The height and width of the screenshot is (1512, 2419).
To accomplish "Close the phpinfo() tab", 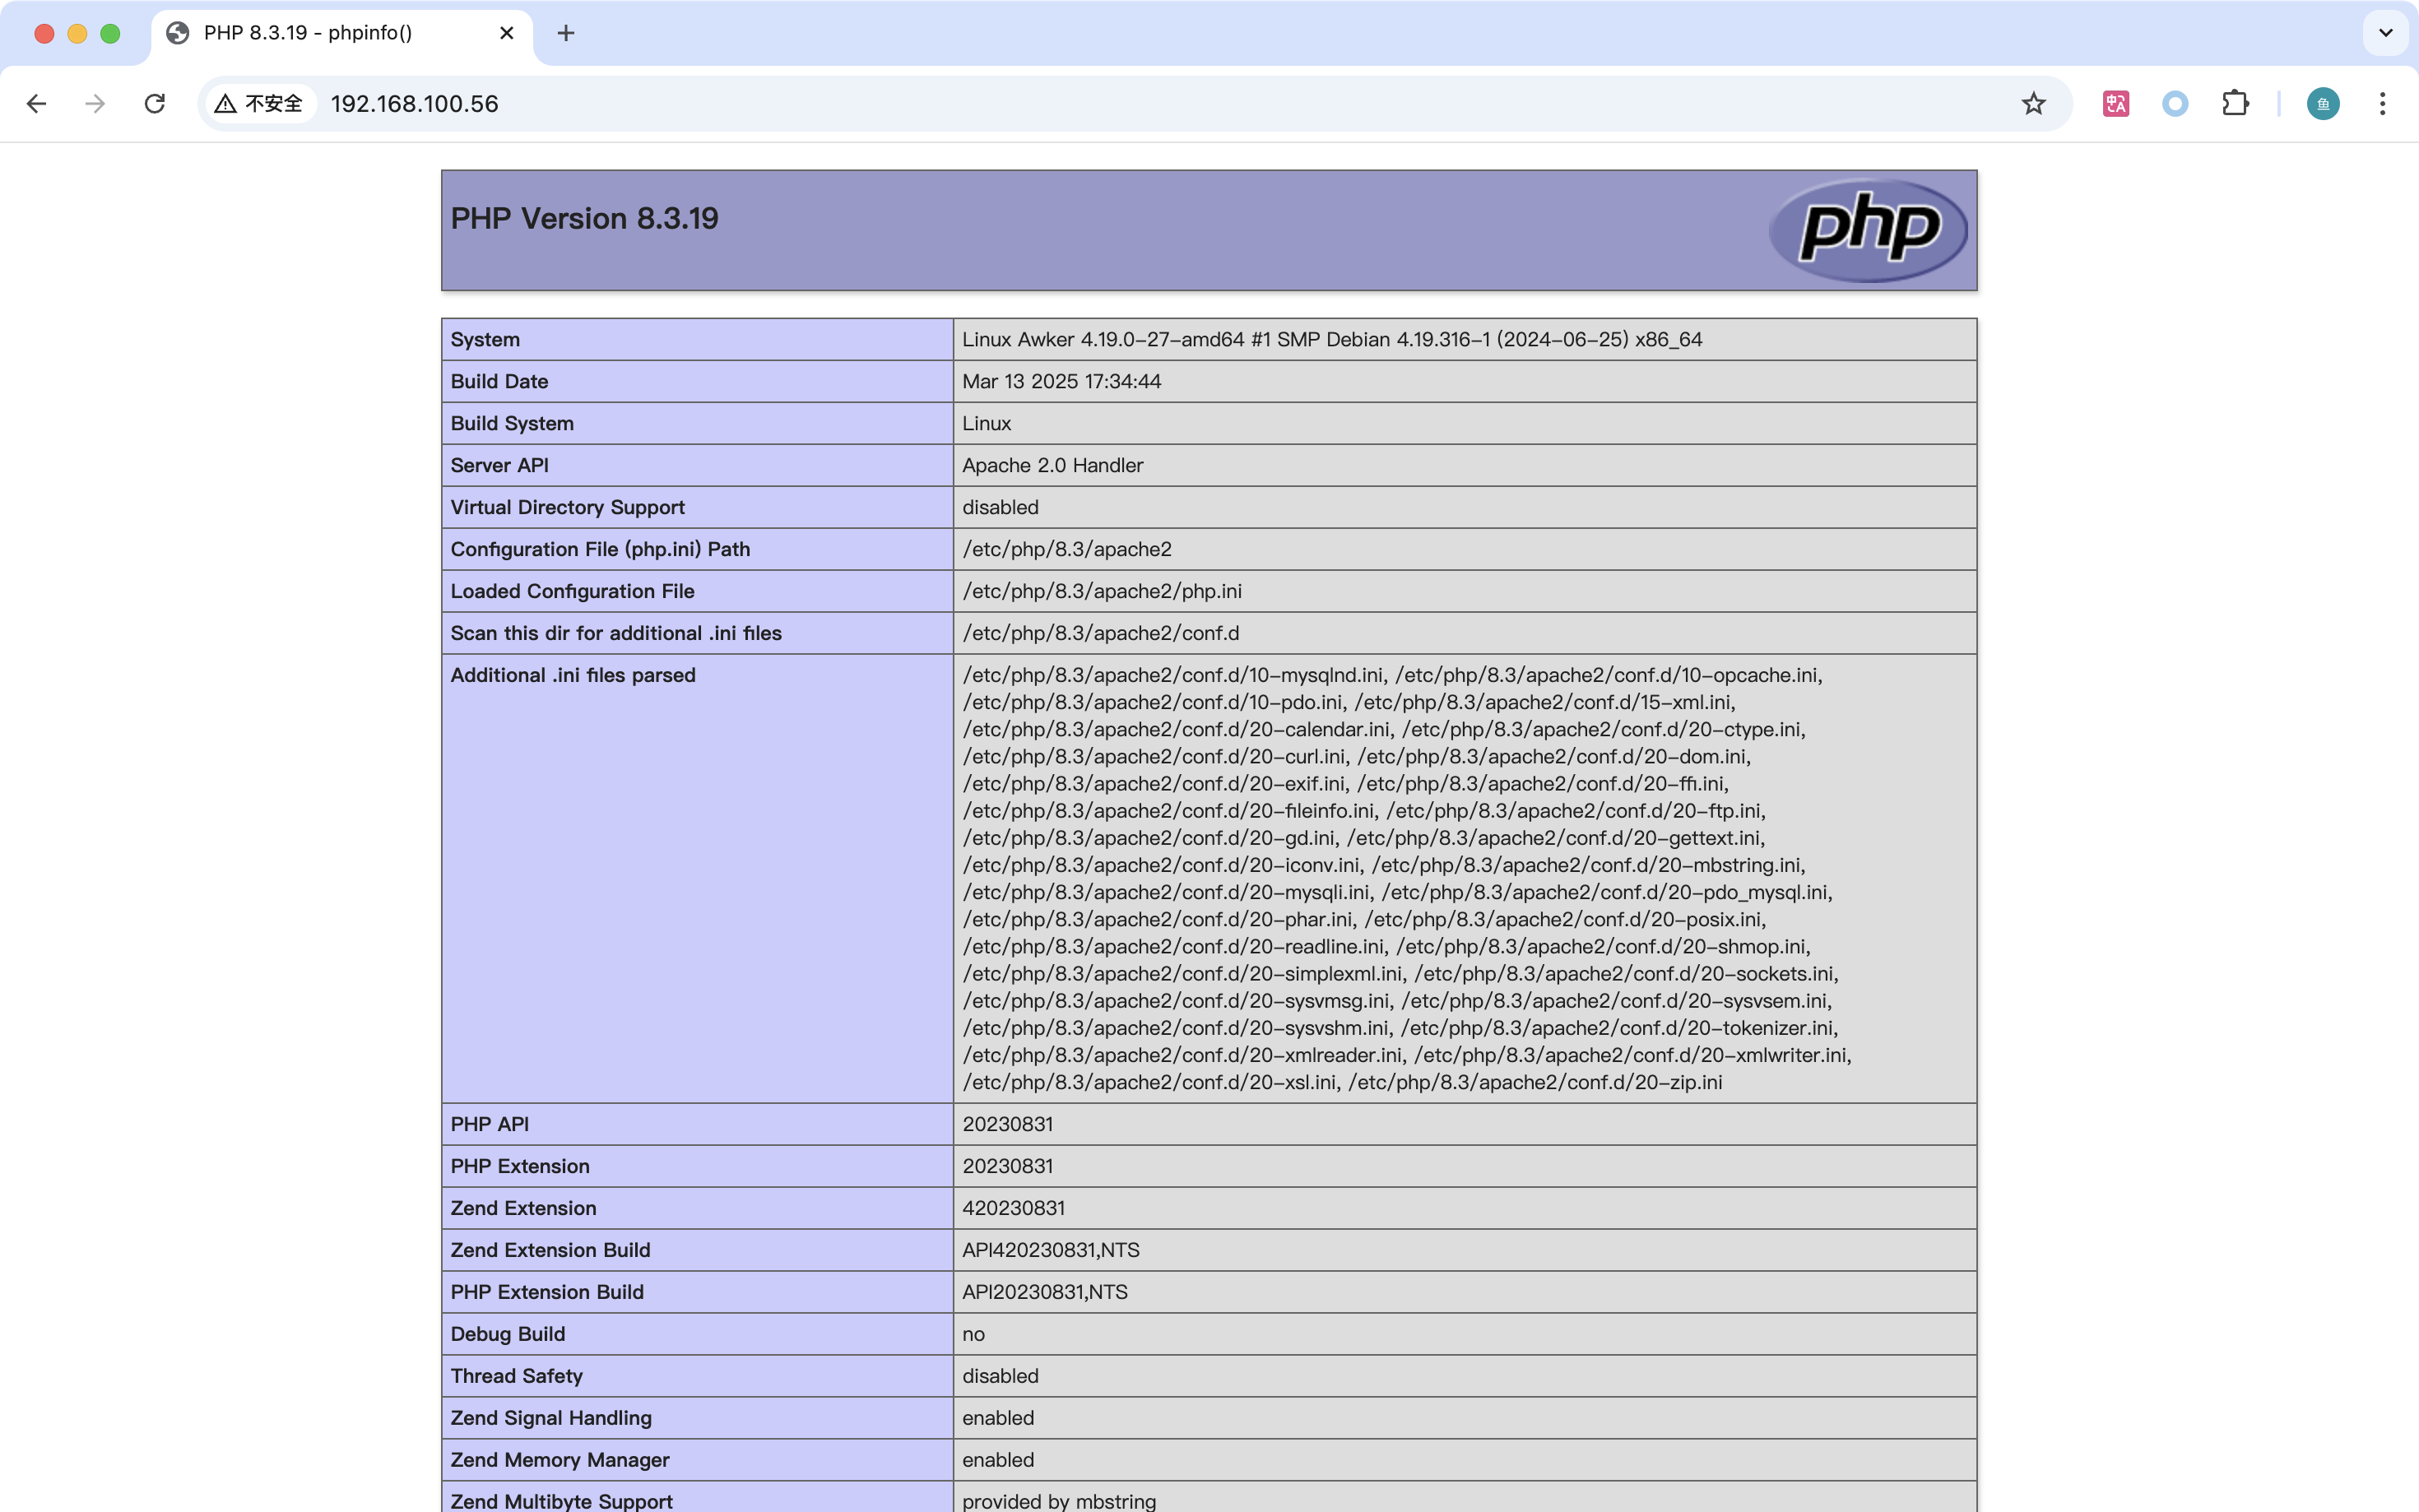I will pyautogui.click(x=507, y=33).
